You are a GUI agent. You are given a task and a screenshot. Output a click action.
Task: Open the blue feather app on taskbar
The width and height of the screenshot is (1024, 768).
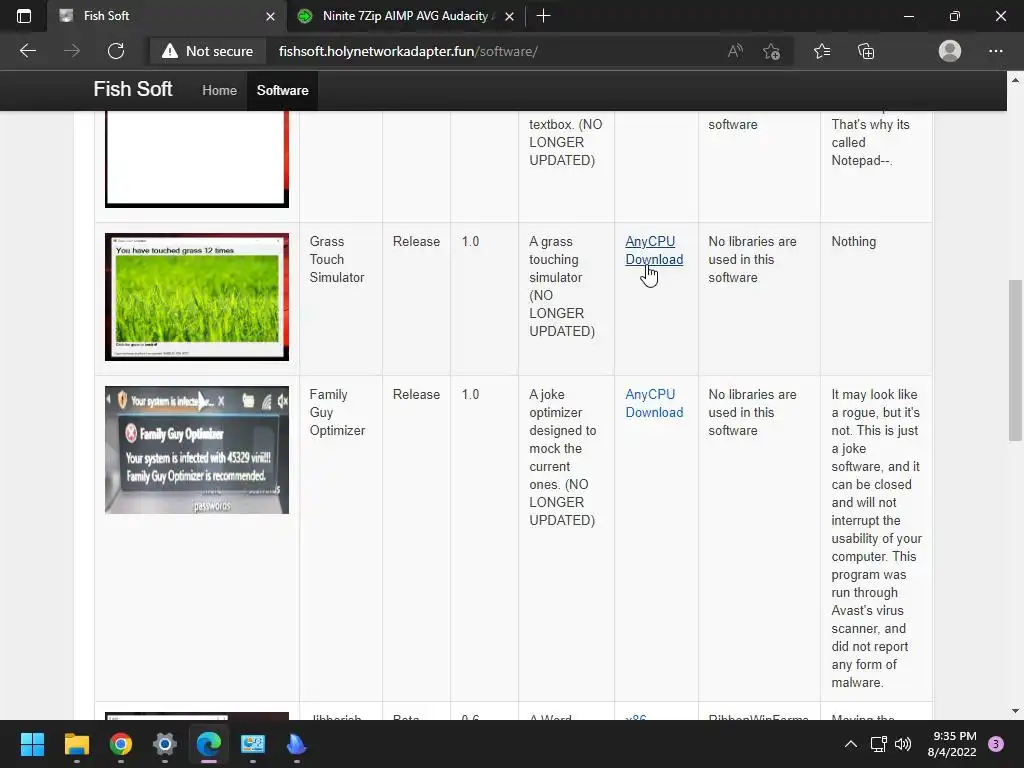click(x=296, y=744)
